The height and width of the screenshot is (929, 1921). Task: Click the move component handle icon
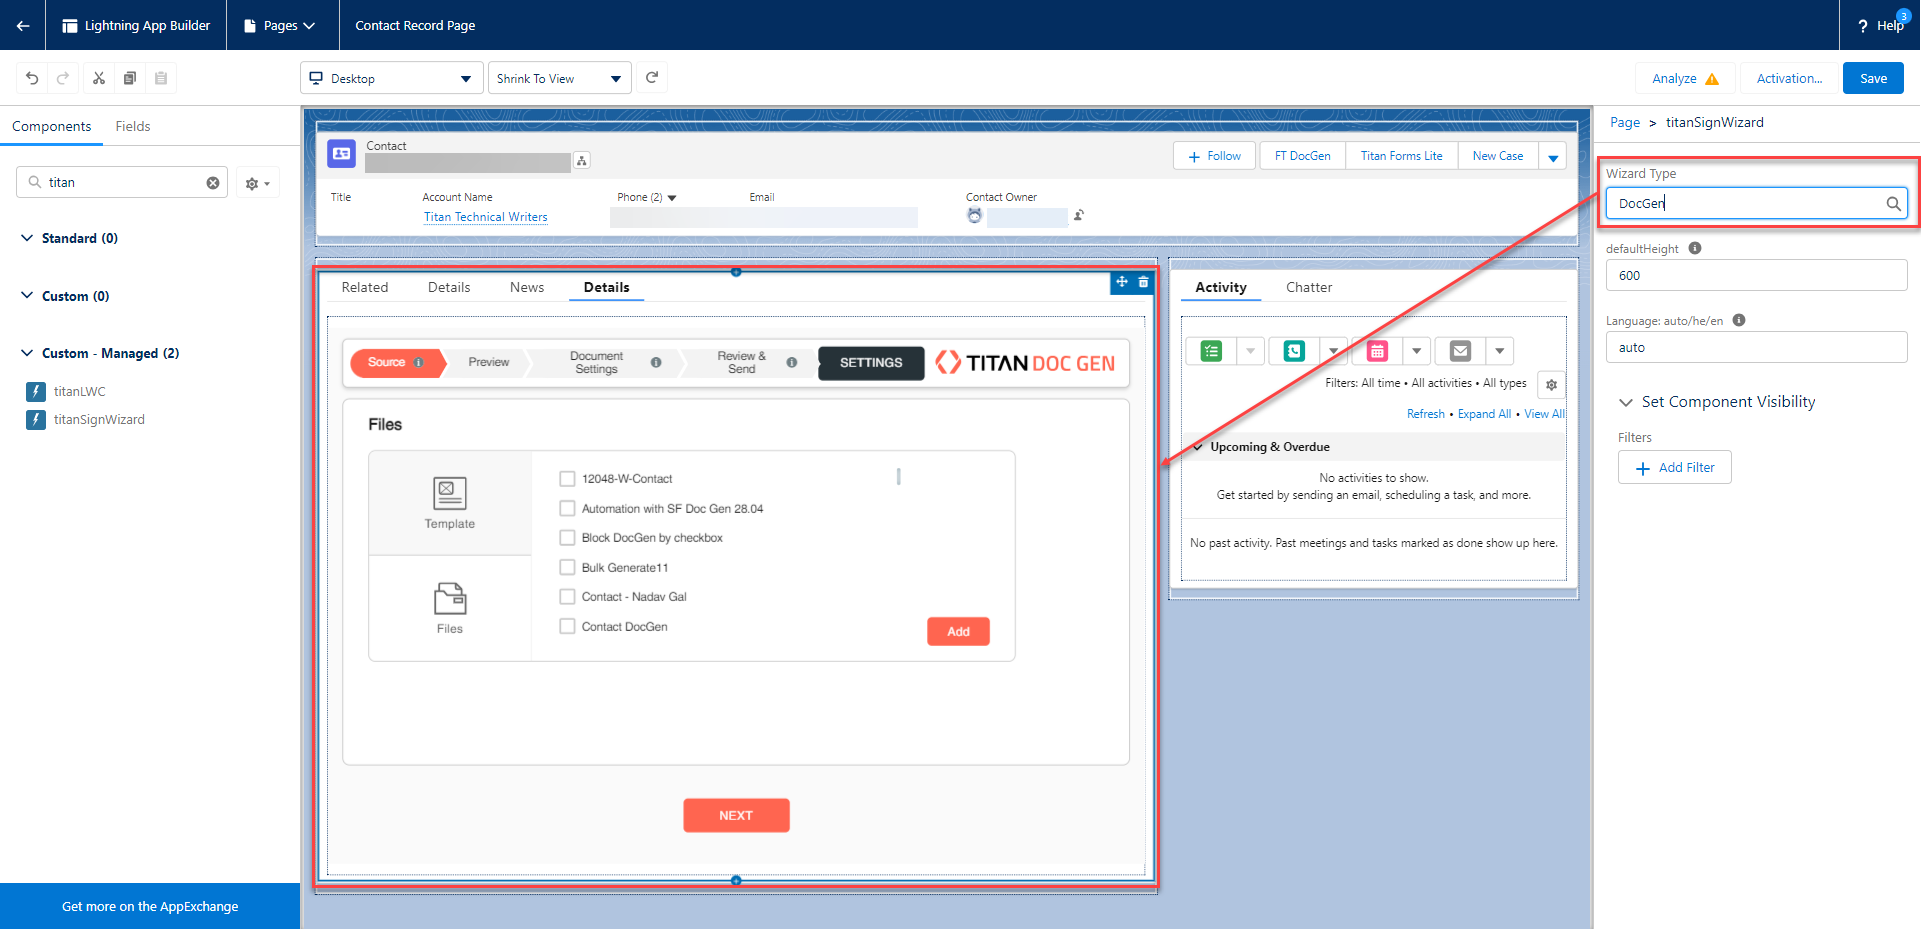click(1122, 282)
